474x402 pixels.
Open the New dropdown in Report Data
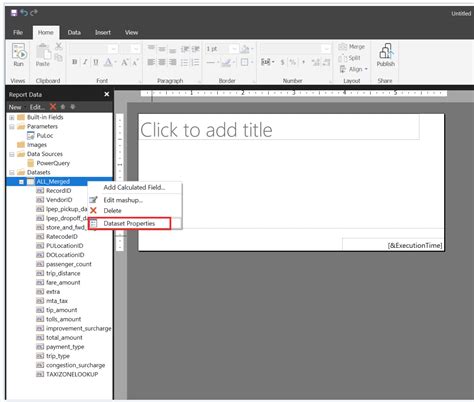16,107
